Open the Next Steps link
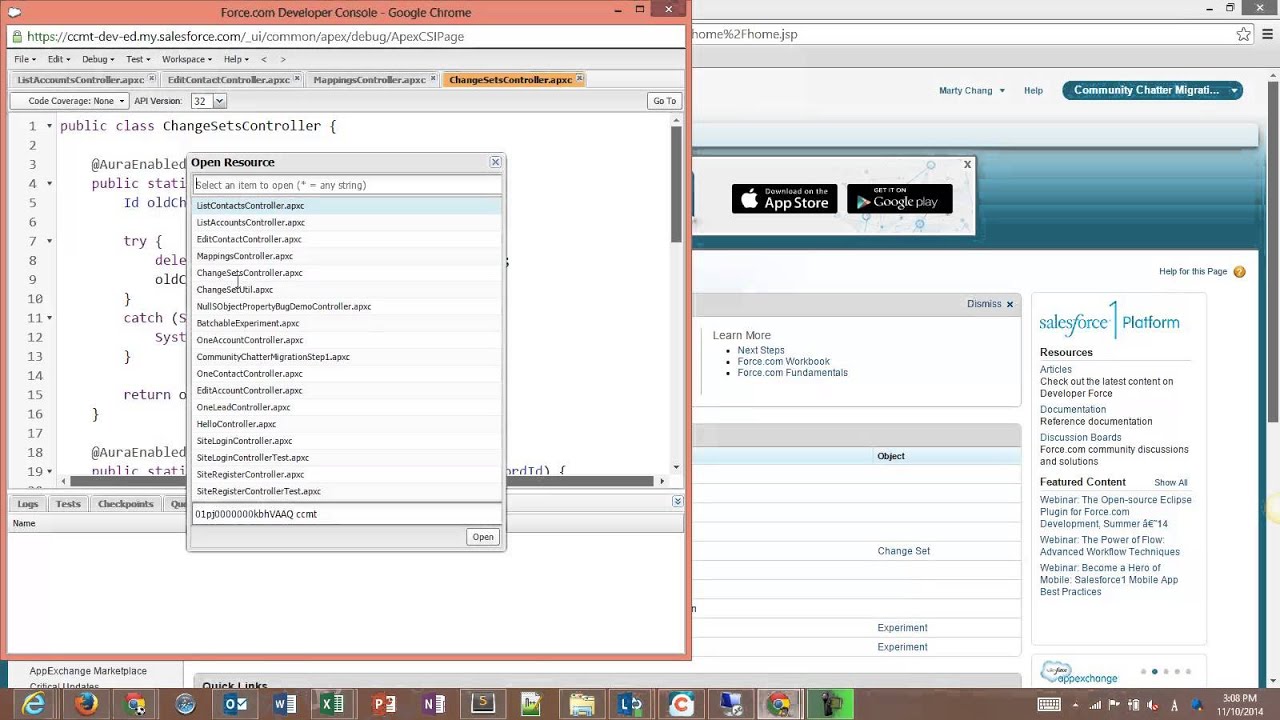Image resolution: width=1280 pixels, height=720 pixels. pos(761,350)
